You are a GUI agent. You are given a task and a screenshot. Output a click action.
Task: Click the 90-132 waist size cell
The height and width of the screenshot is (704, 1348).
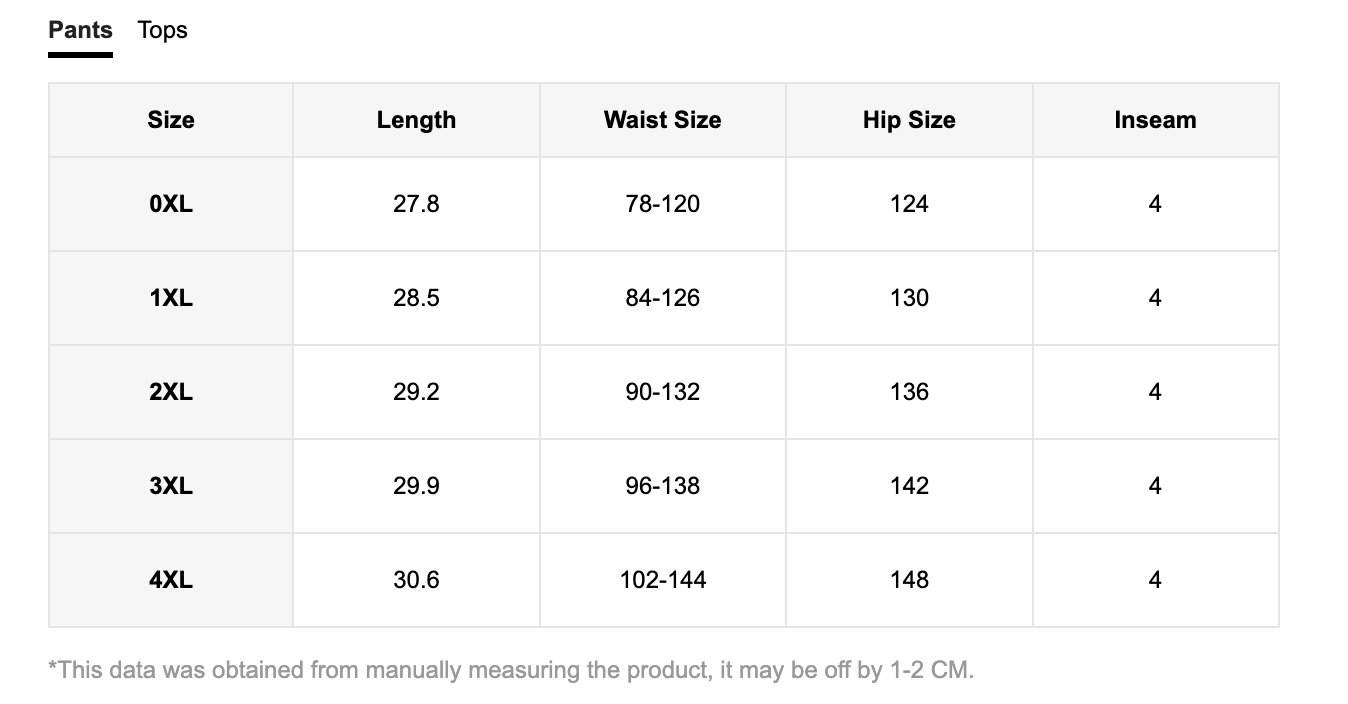click(x=662, y=392)
